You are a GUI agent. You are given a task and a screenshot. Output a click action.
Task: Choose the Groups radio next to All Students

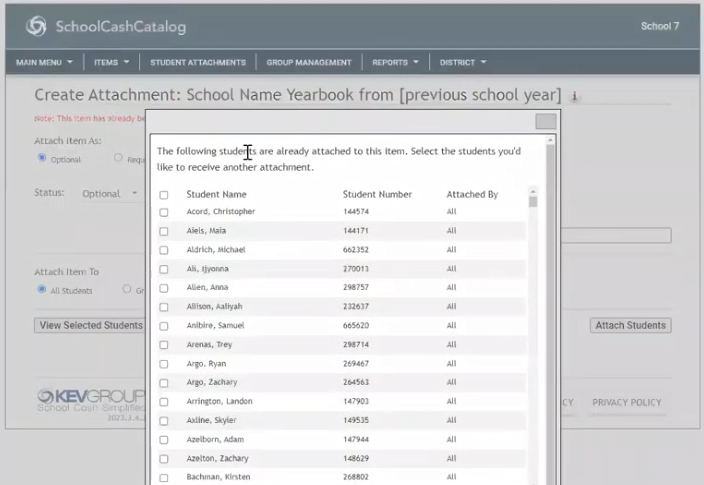pos(127,289)
